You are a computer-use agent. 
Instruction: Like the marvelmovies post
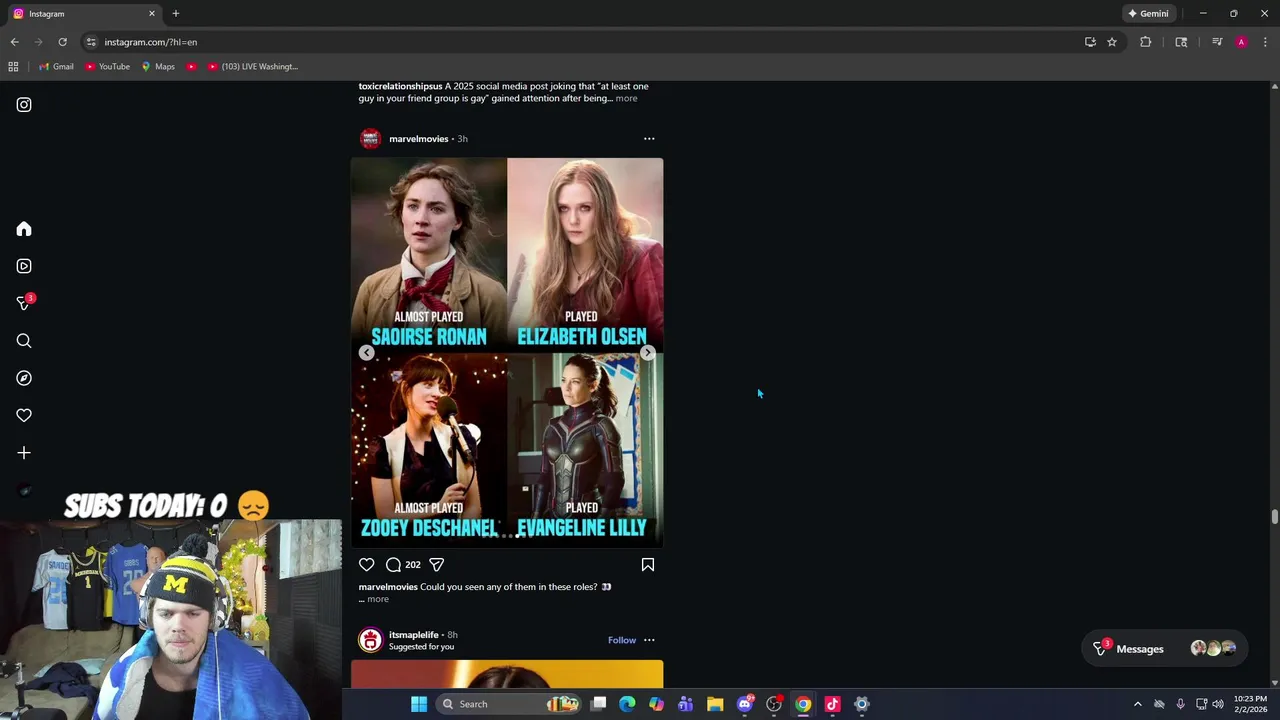[367, 565]
